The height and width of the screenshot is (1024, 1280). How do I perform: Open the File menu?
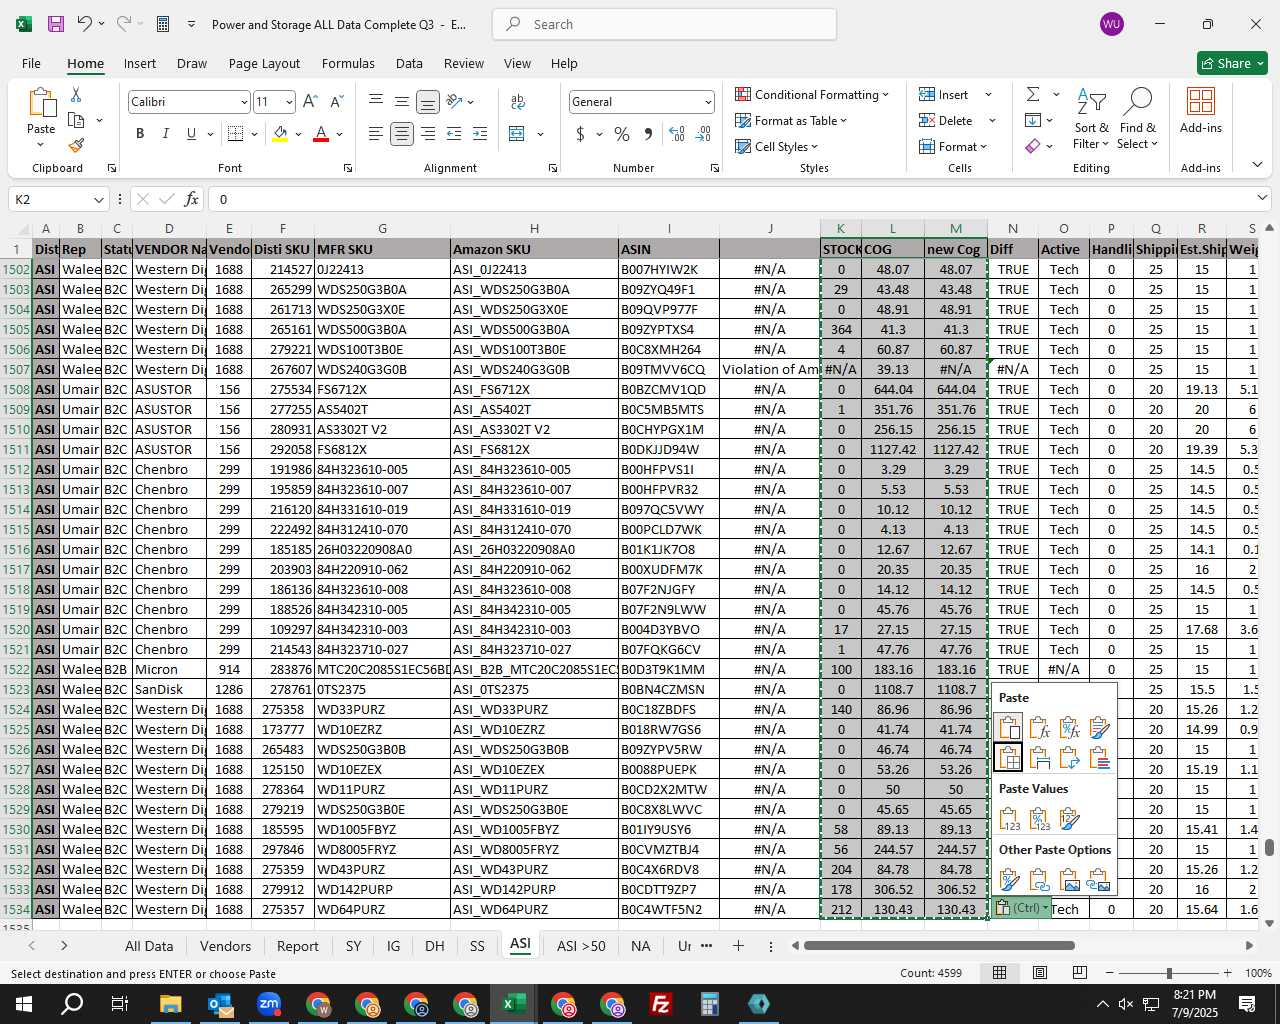point(31,63)
